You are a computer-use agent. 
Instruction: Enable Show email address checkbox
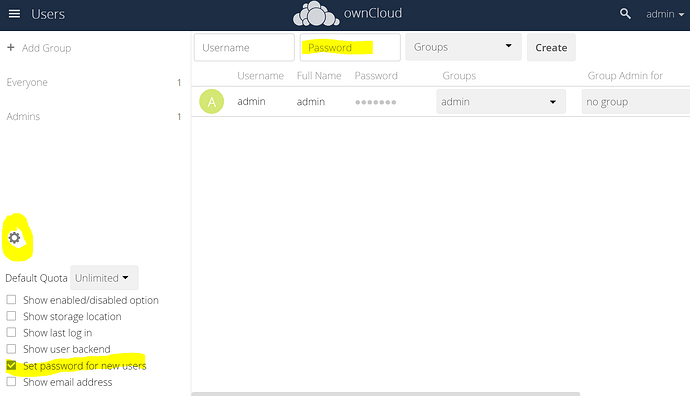[11, 381]
